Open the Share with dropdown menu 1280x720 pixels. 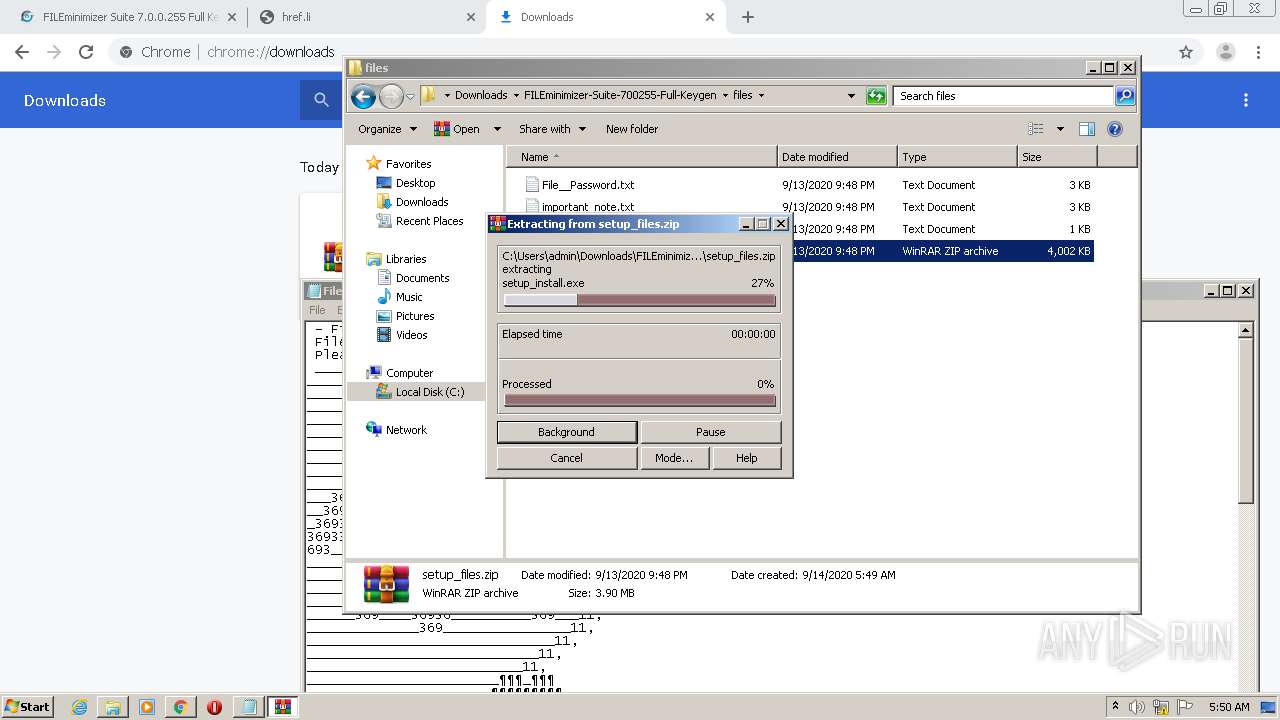552,129
